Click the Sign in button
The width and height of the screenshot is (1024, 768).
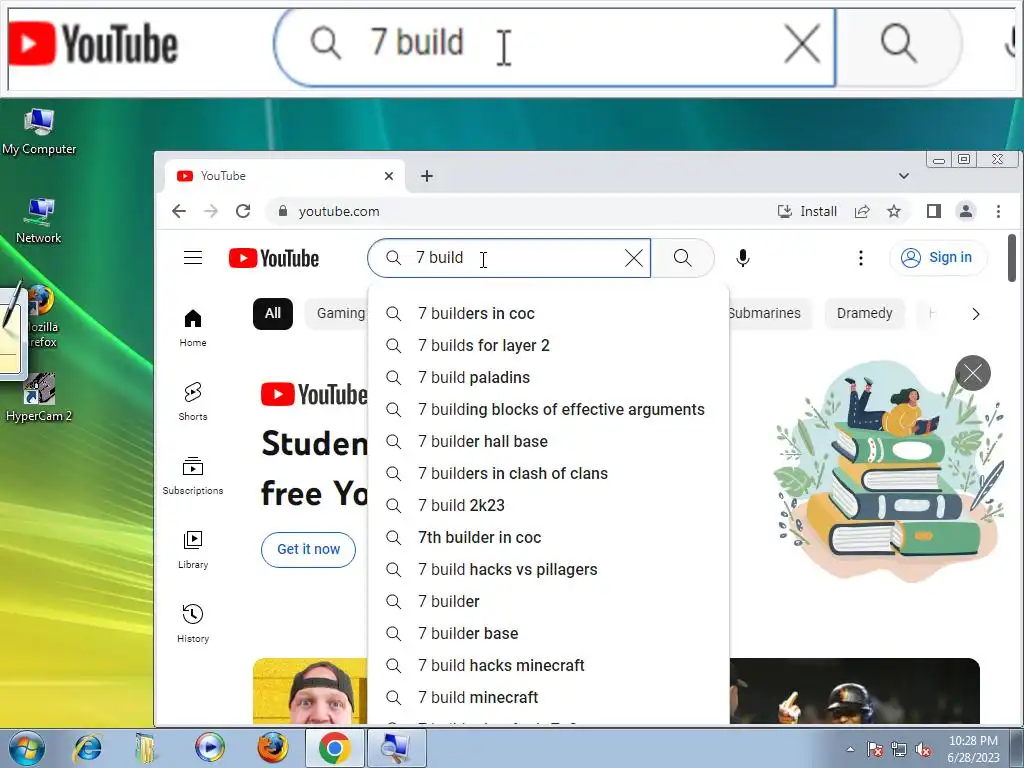[938, 257]
